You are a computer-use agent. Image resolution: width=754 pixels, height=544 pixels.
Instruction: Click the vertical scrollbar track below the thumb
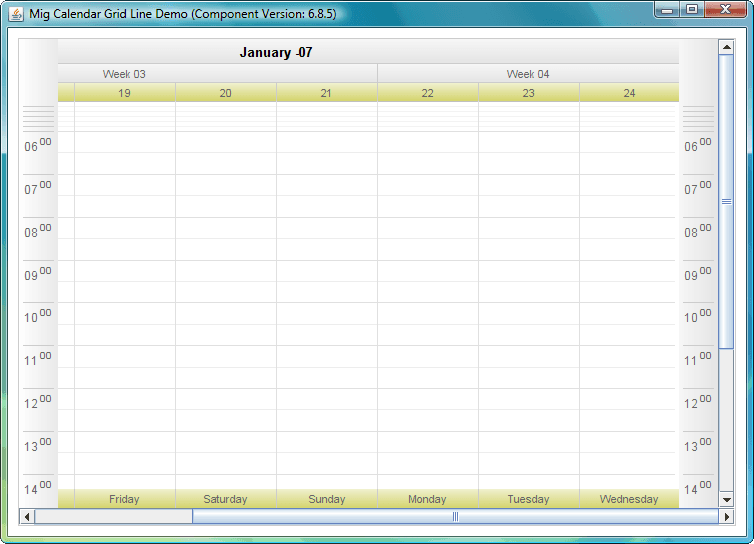click(x=727, y=420)
